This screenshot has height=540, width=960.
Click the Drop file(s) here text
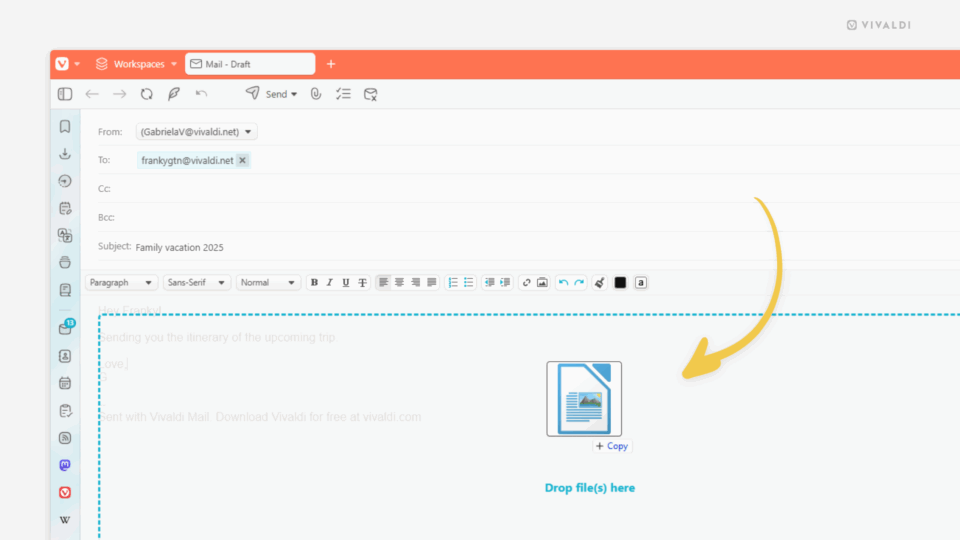pyautogui.click(x=590, y=488)
